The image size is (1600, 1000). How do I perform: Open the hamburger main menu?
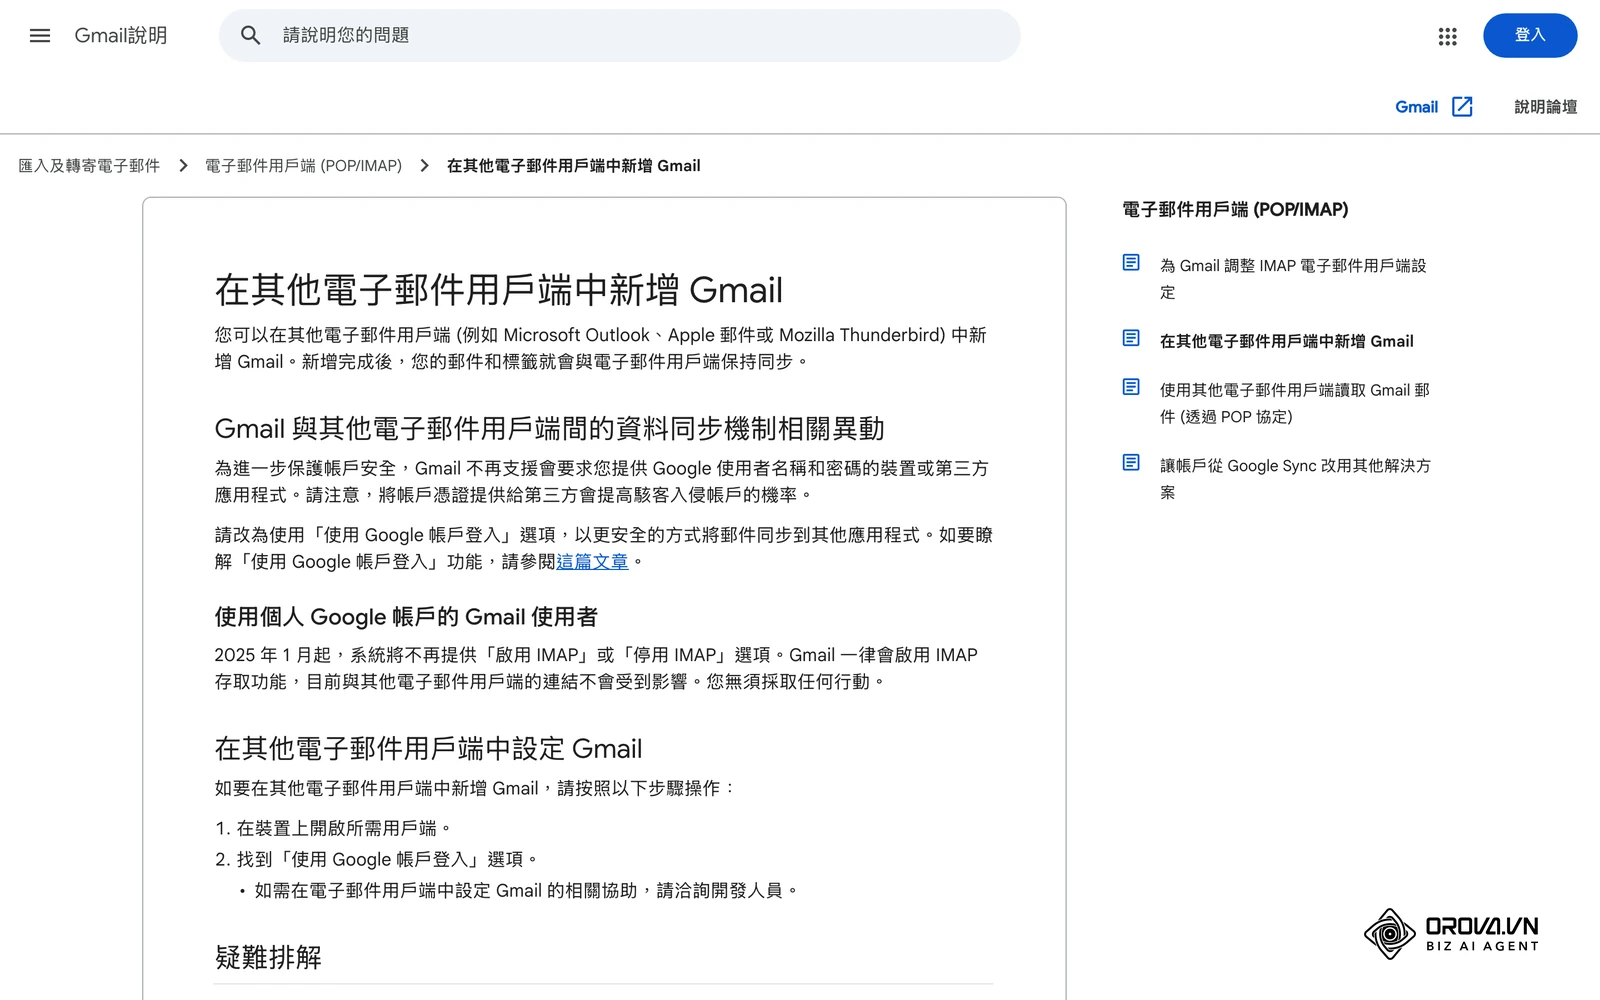pyautogui.click(x=40, y=36)
